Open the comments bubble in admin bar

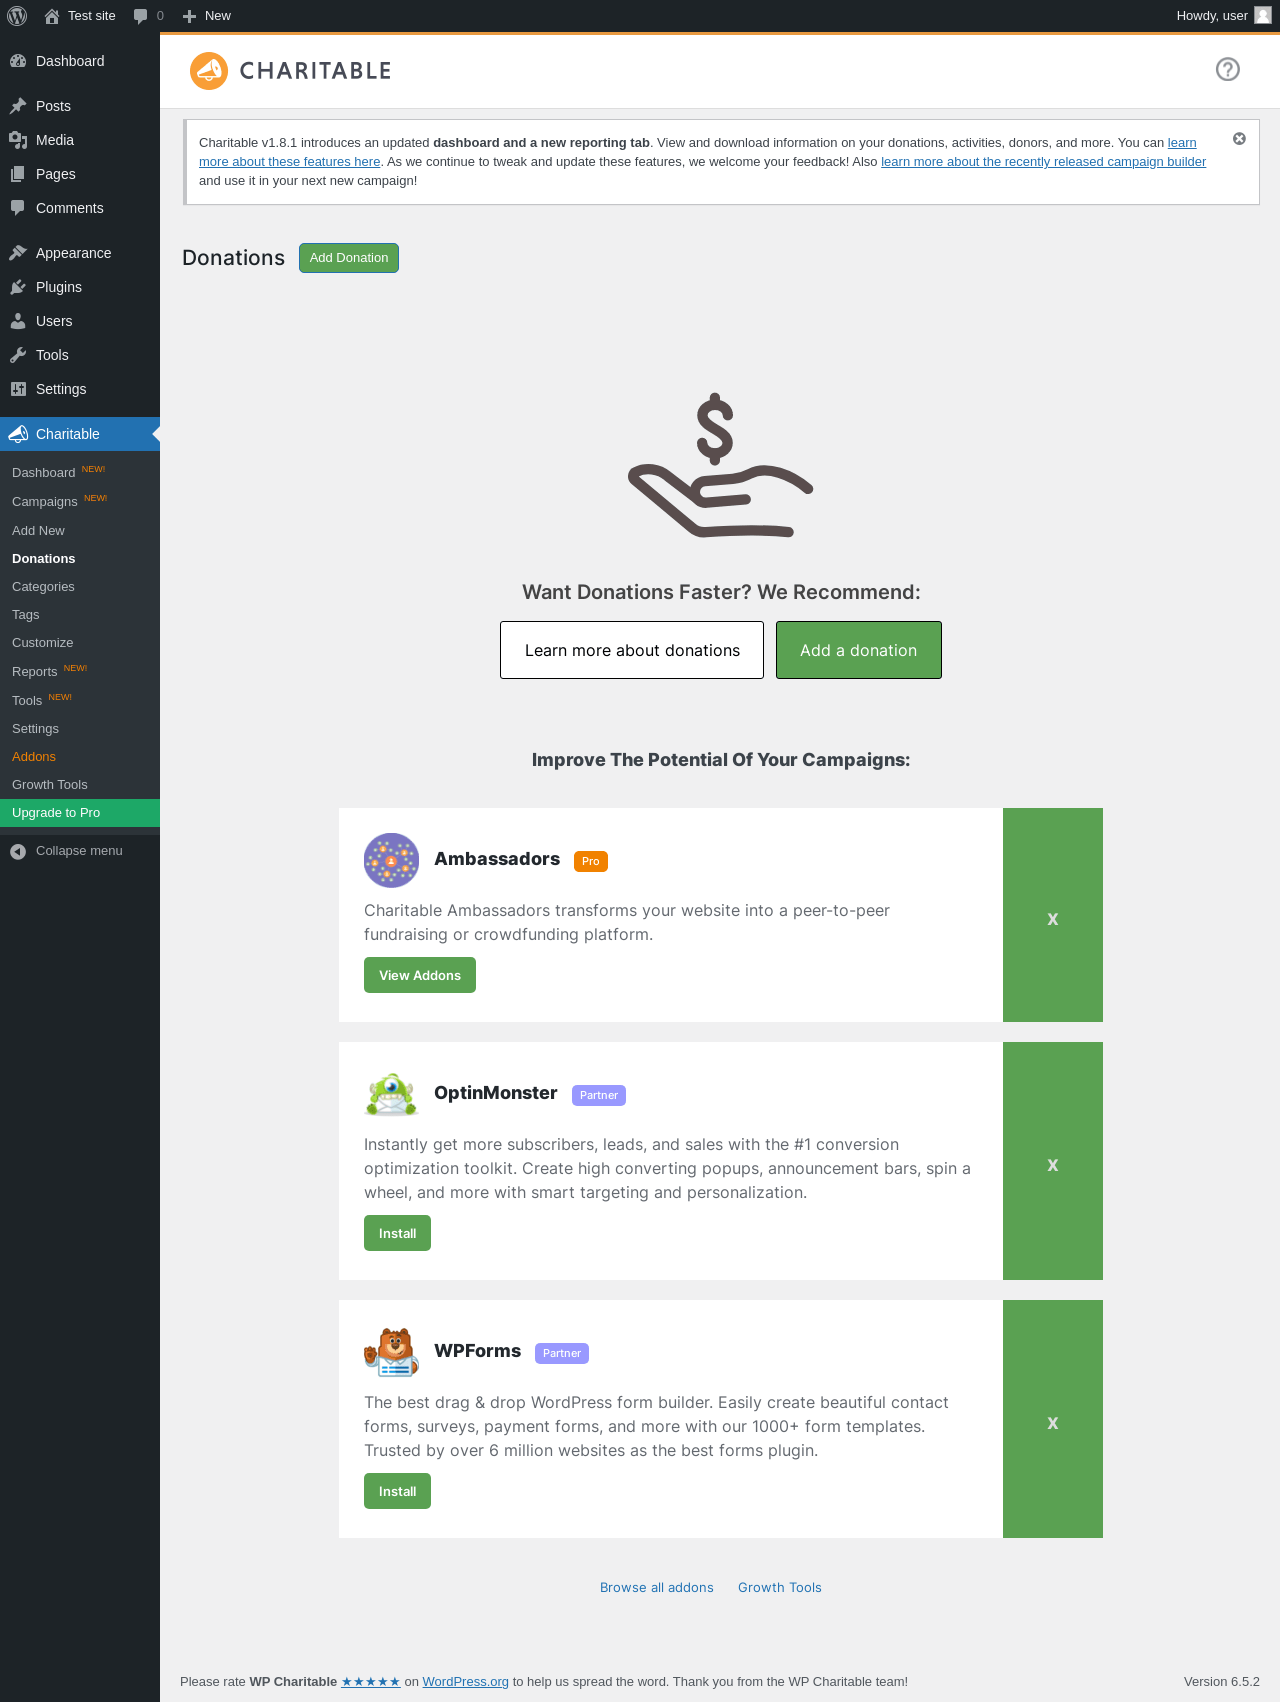(x=141, y=16)
